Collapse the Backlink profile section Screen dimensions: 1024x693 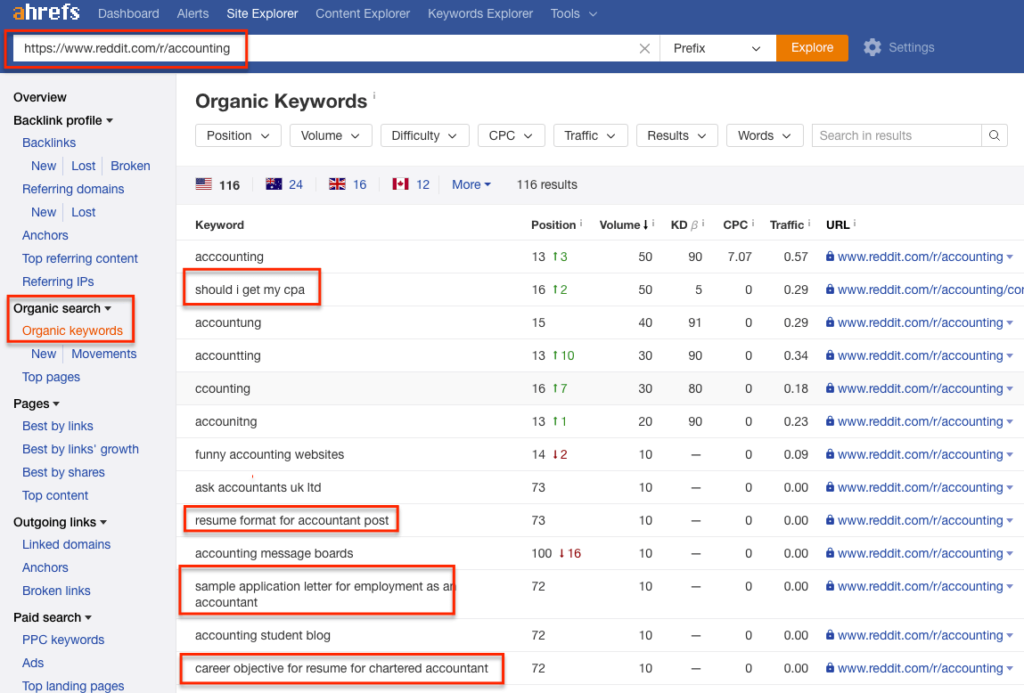(63, 120)
